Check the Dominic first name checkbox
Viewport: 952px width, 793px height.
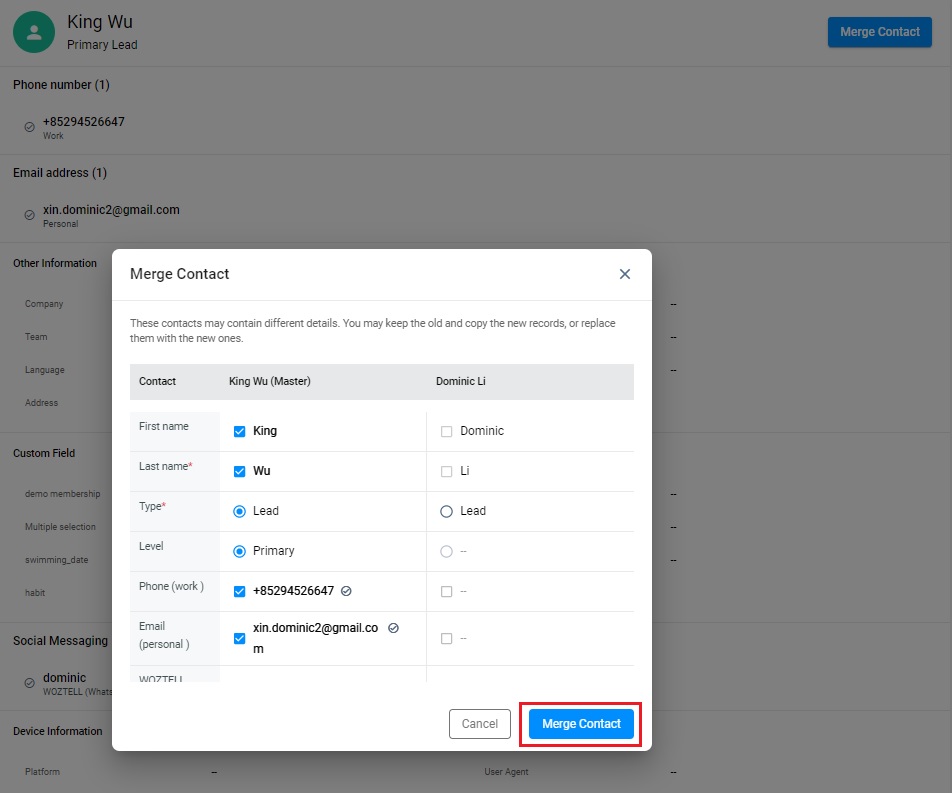click(x=447, y=431)
